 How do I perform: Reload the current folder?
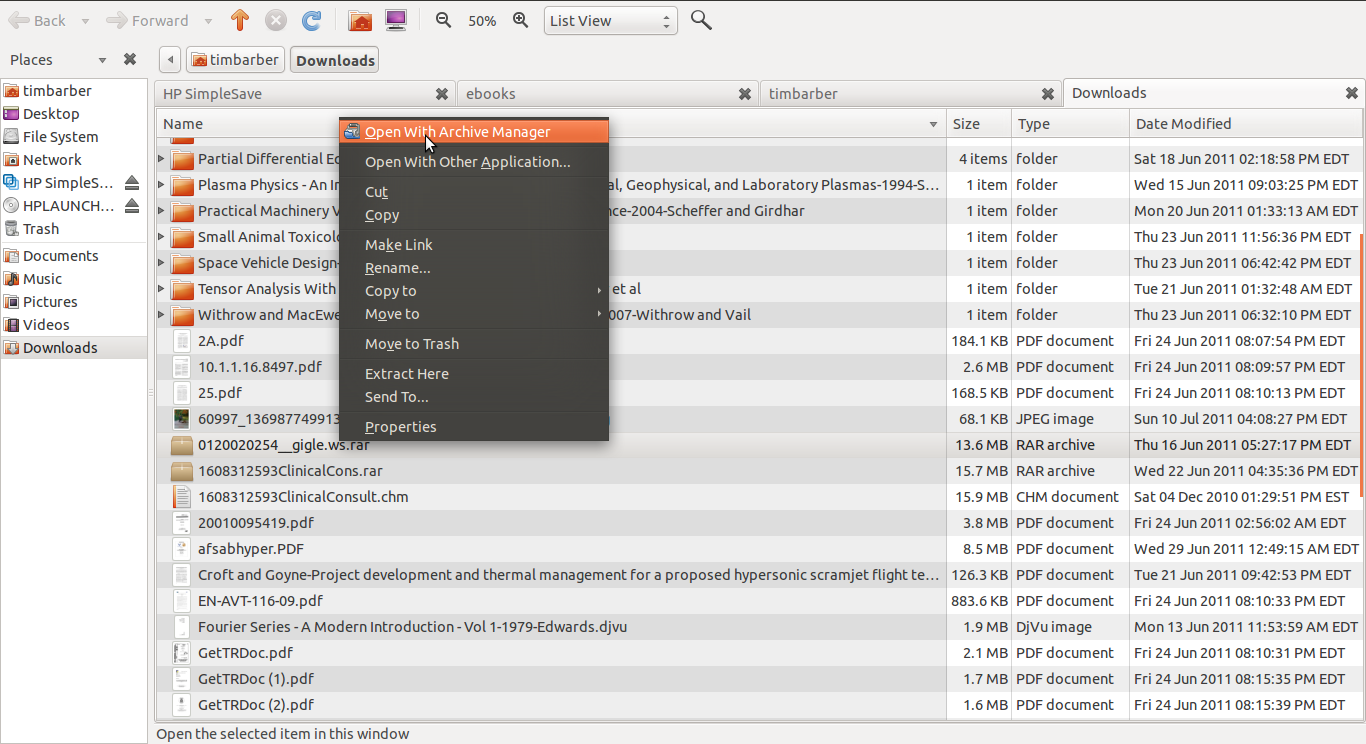tap(312, 20)
